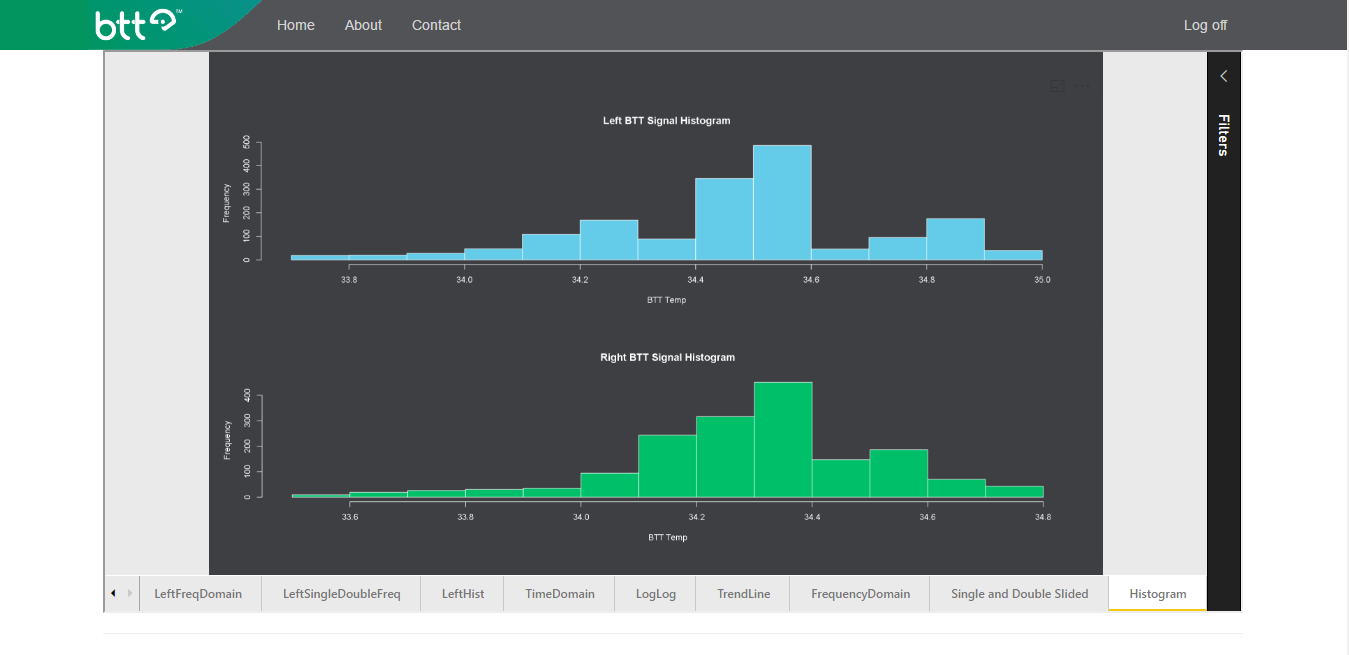Screen dimensions: 1349x655
Task: Collapse the Filters pane using the chevron
Action: coord(1223,75)
